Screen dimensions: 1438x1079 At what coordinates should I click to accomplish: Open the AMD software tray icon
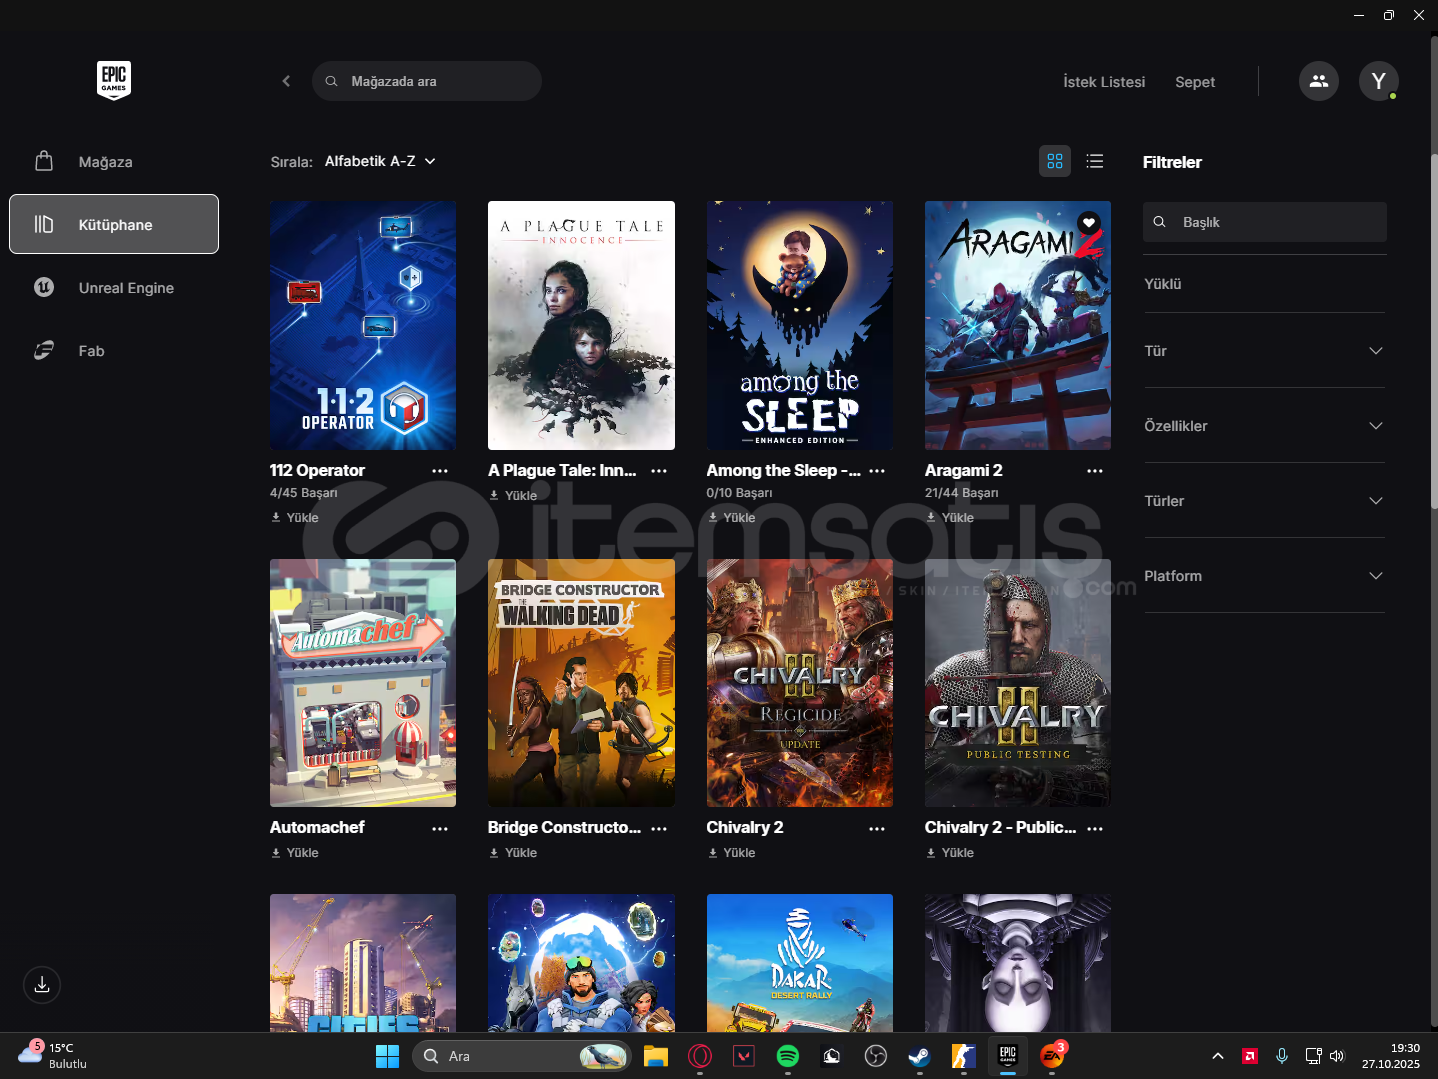[1250, 1056]
